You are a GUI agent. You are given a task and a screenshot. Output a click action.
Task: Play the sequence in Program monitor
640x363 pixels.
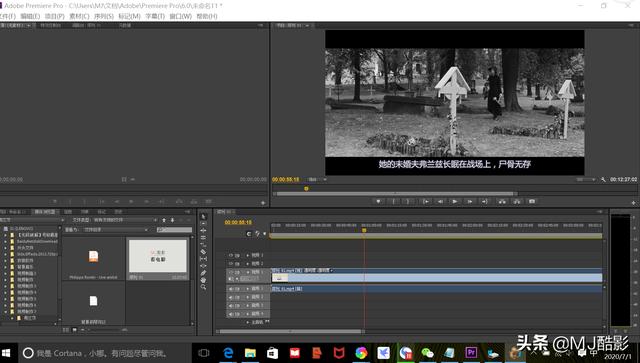coord(455,201)
